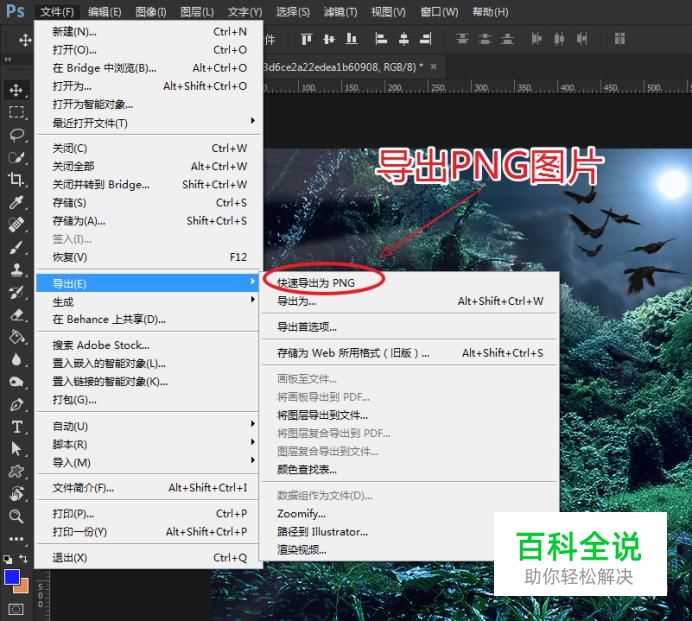Viewport: 692px width, 621px height.
Task: Align right edges in options bar
Action: coord(426,39)
